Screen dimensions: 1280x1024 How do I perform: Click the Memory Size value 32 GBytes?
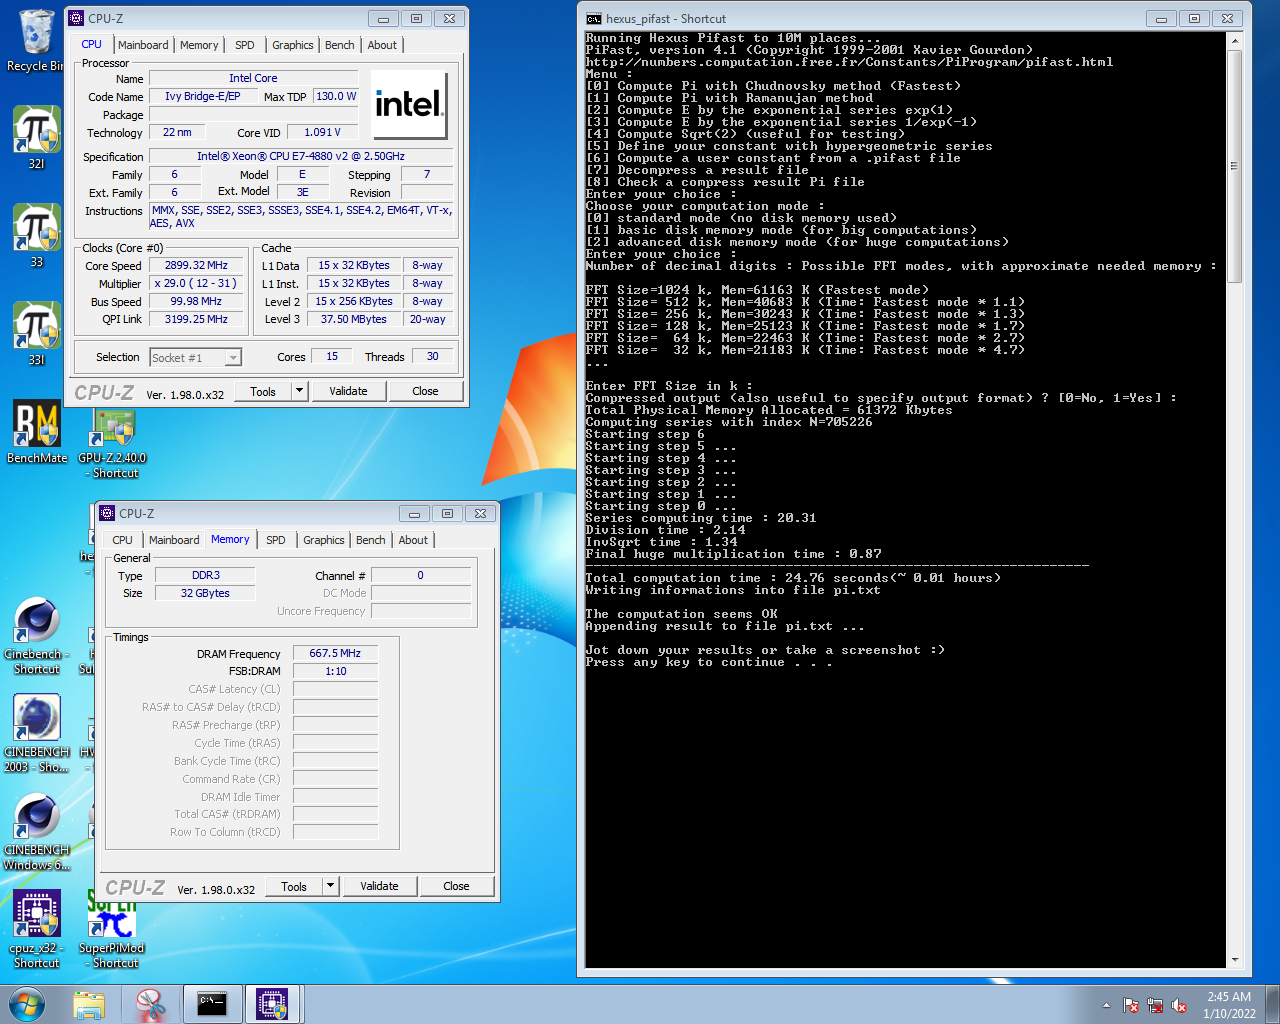tap(205, 593)
